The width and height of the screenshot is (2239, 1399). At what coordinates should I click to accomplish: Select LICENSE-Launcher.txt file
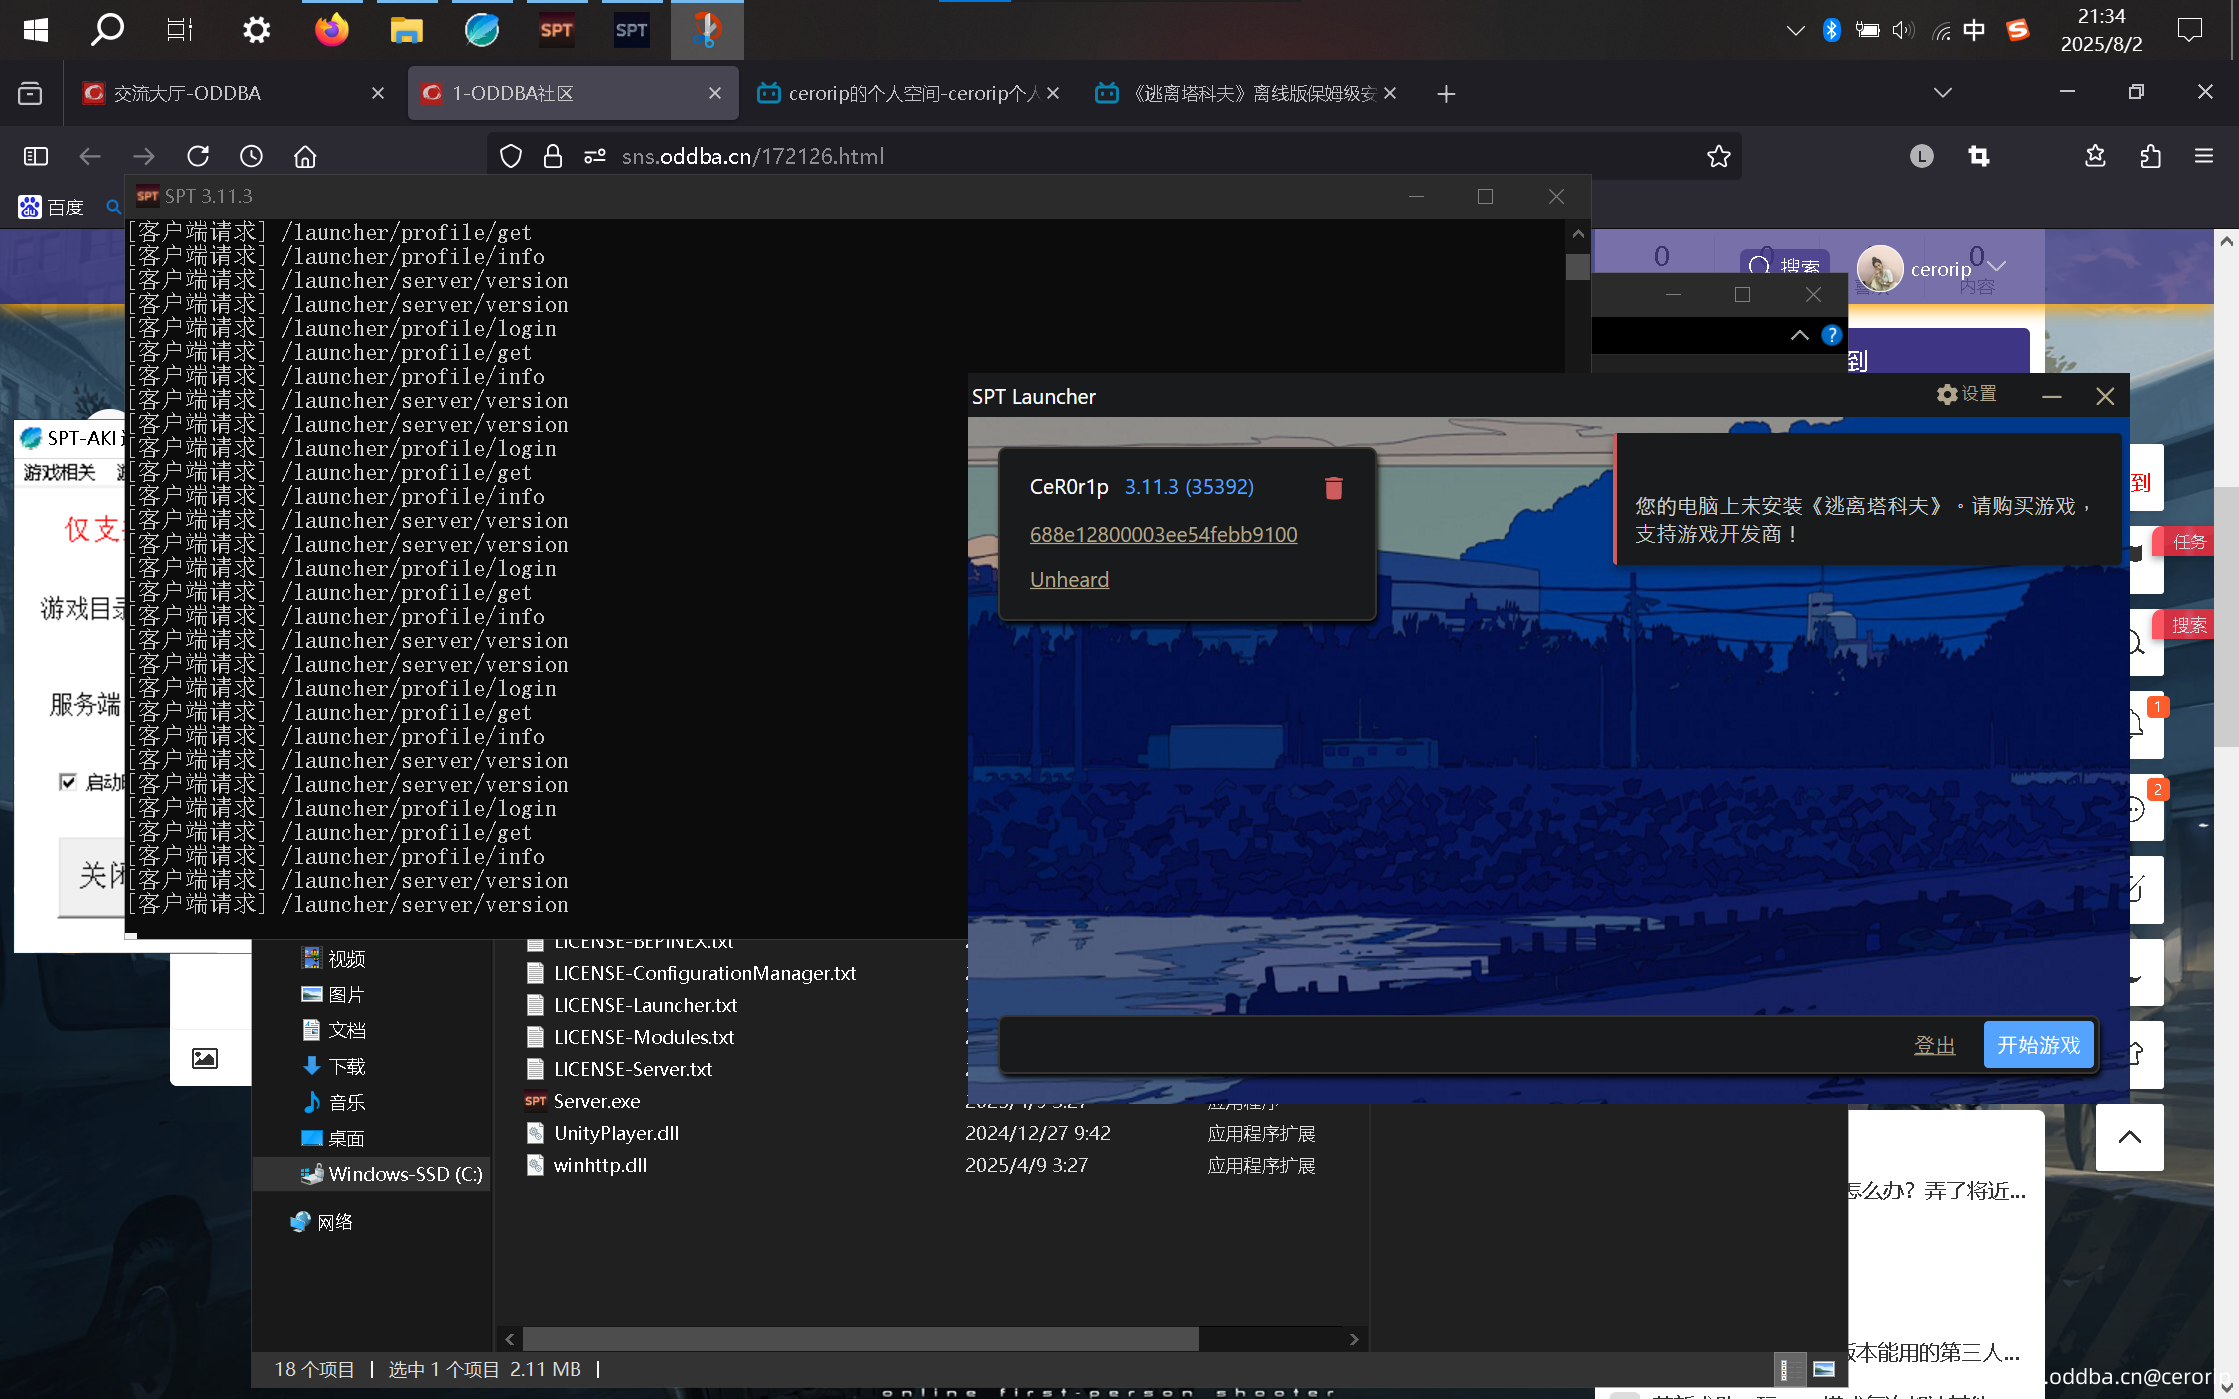645,1005
